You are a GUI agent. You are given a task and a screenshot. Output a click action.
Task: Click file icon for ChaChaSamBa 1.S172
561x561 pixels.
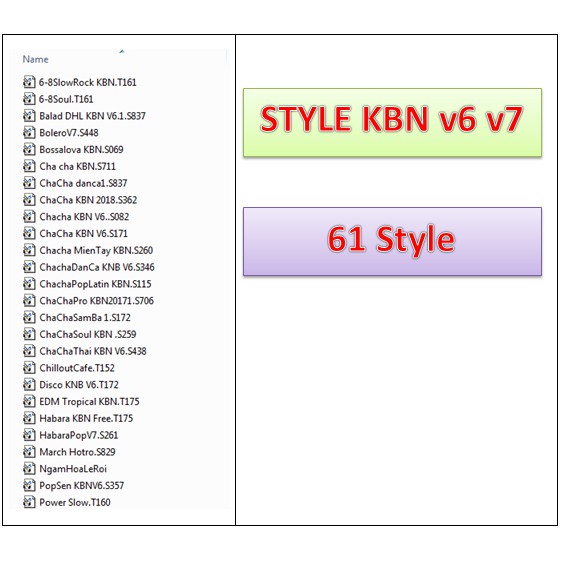click(29, 317)
